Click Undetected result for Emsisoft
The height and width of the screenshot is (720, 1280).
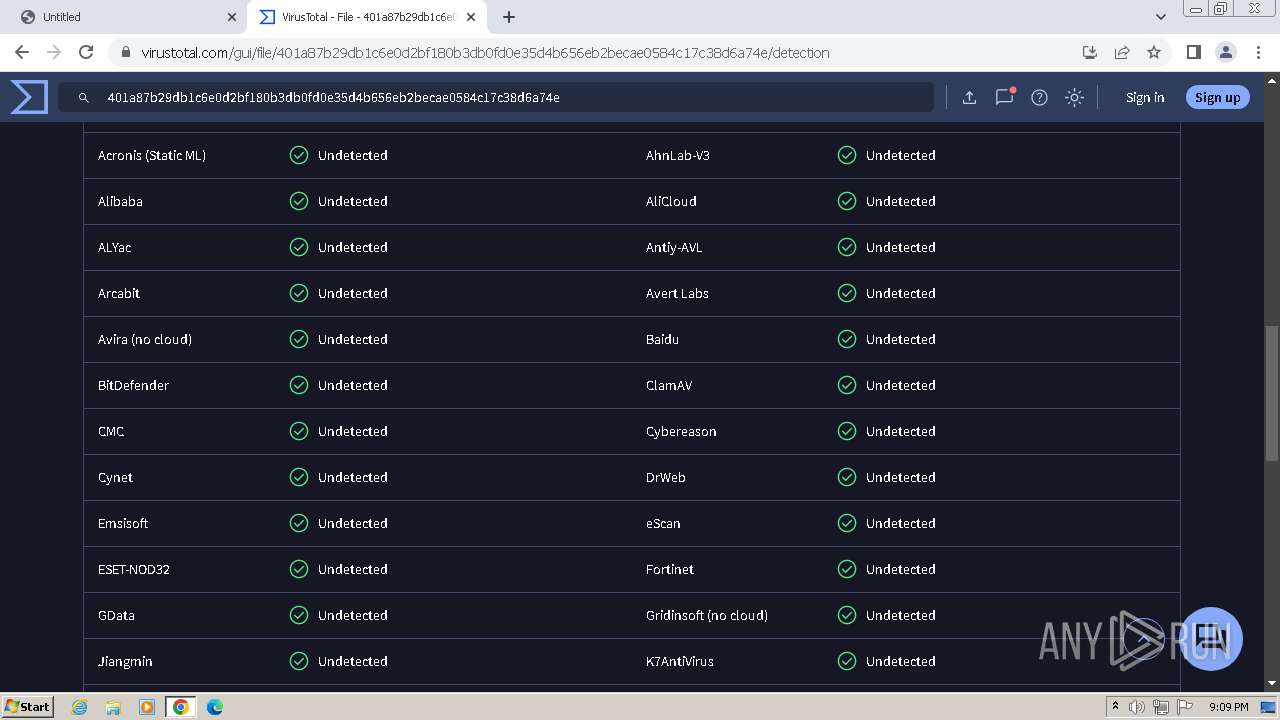(x=353, y=523)
